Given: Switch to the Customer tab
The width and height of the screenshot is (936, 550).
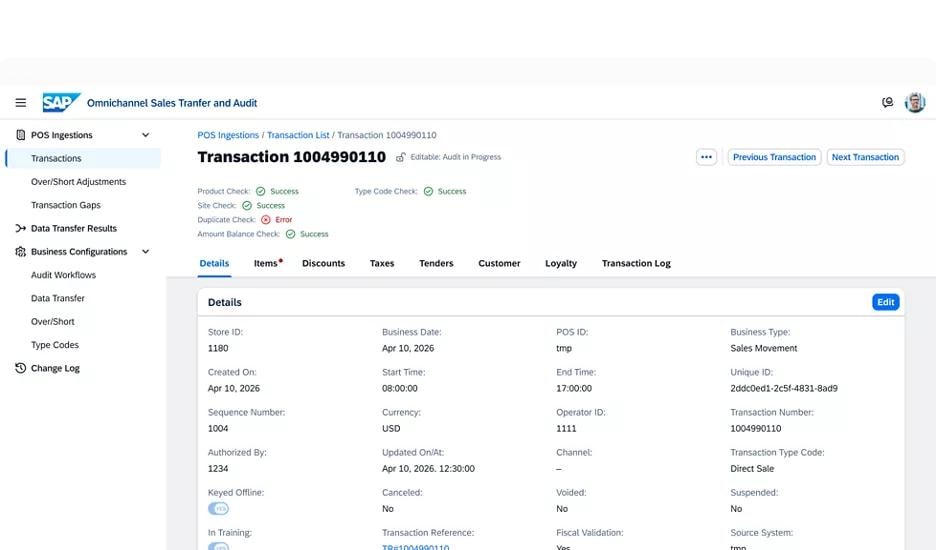Looking at the screenshot, I should pos(499,263).
